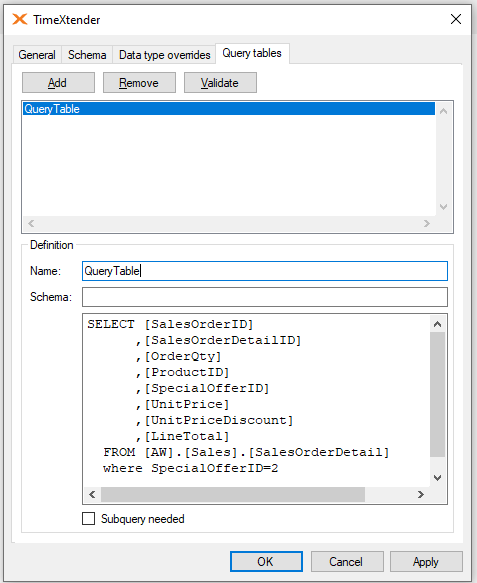
Task: Click the list's scroll up arrow
Action: click(443, 111)
